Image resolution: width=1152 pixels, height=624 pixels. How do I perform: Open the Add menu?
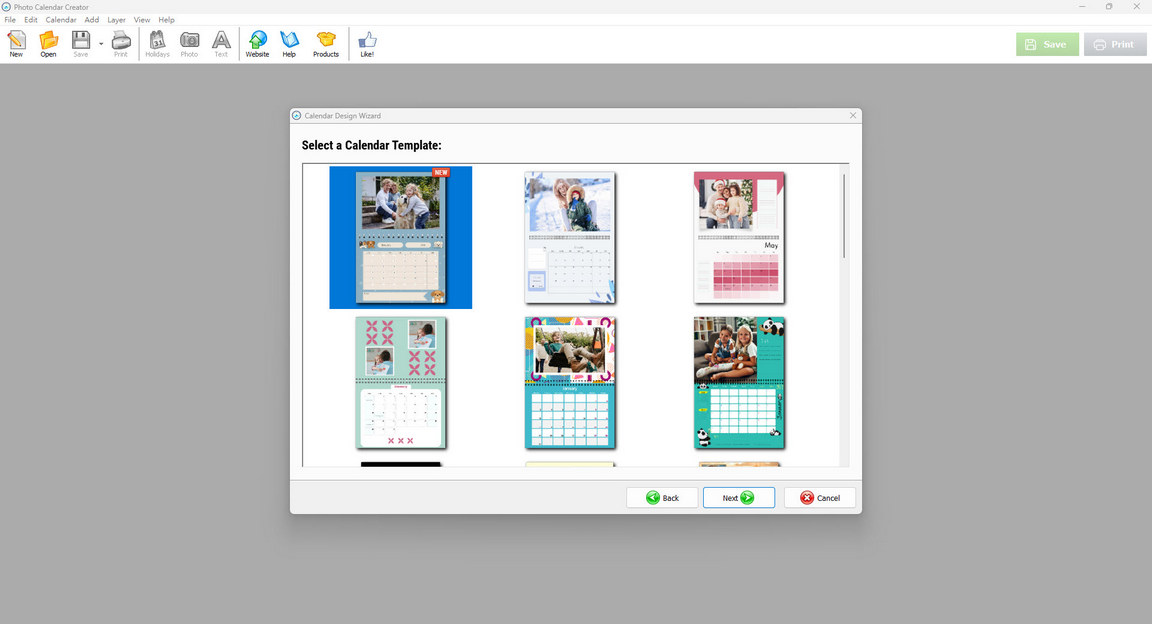coord(92,20)
